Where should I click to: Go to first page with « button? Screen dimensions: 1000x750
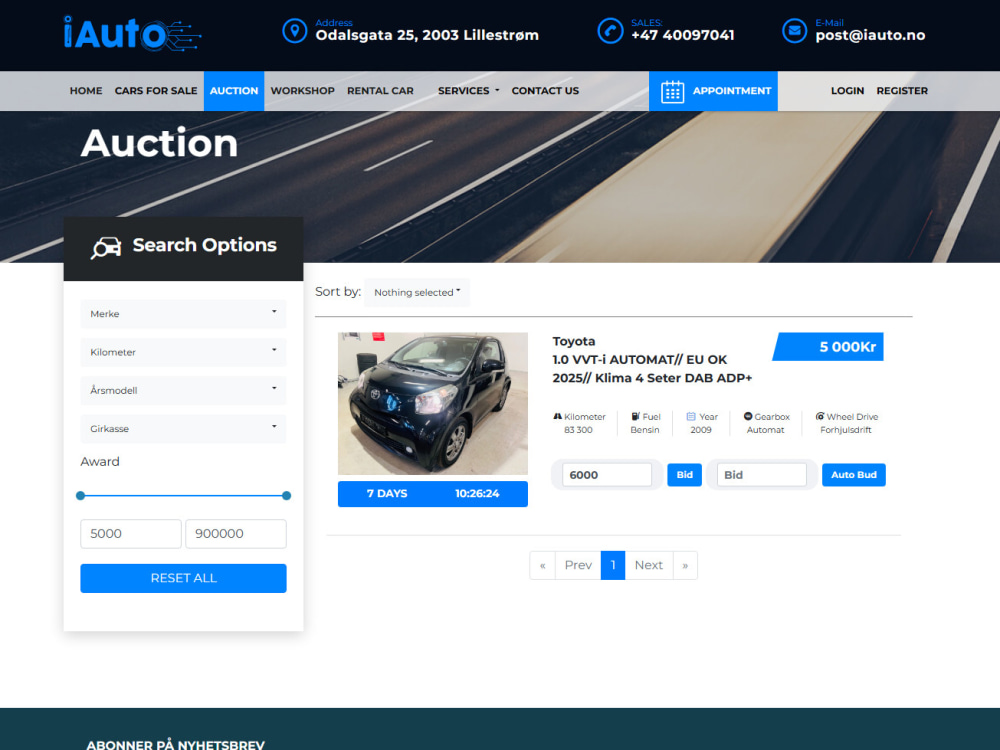[543, 565]
